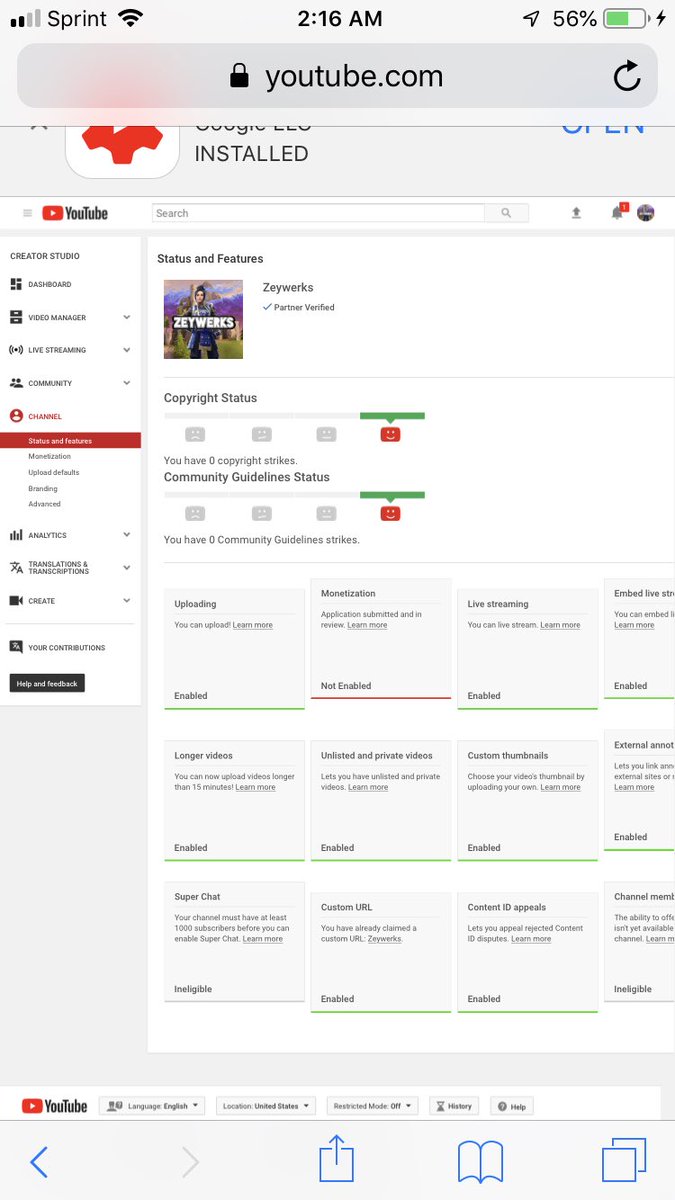Click Learn more under Content ID appeals
This screenshot has width=675, height=1200.
tap(531, 939)
